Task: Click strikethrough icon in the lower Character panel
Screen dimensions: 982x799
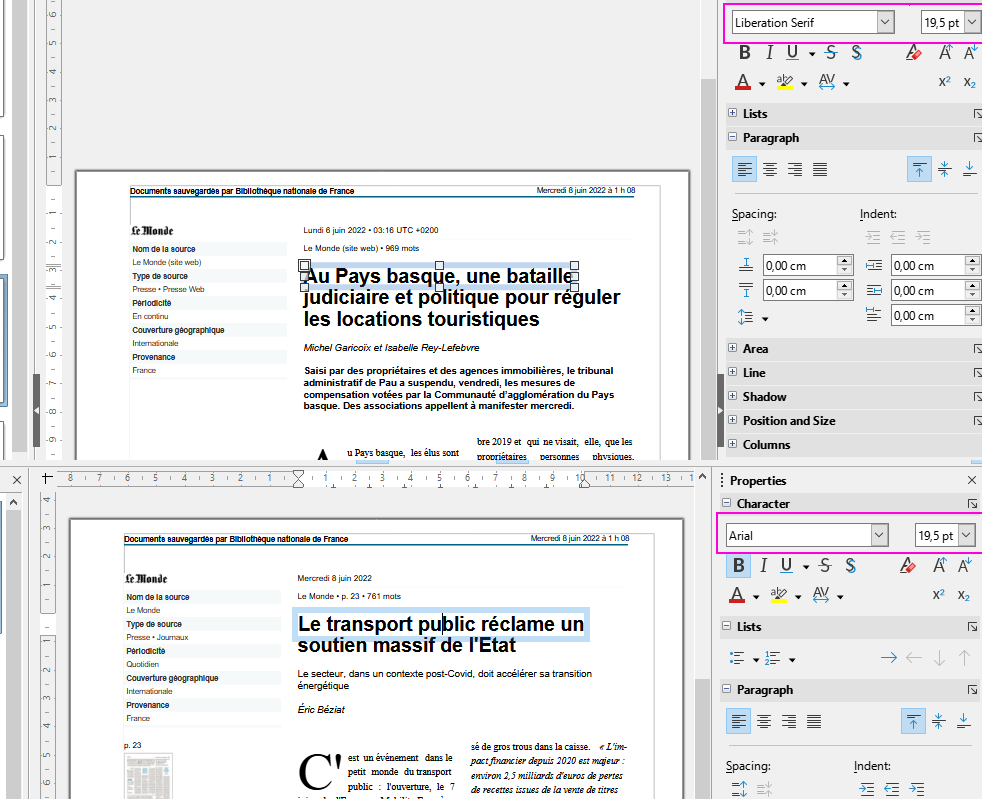Action: tap(827, 566)
